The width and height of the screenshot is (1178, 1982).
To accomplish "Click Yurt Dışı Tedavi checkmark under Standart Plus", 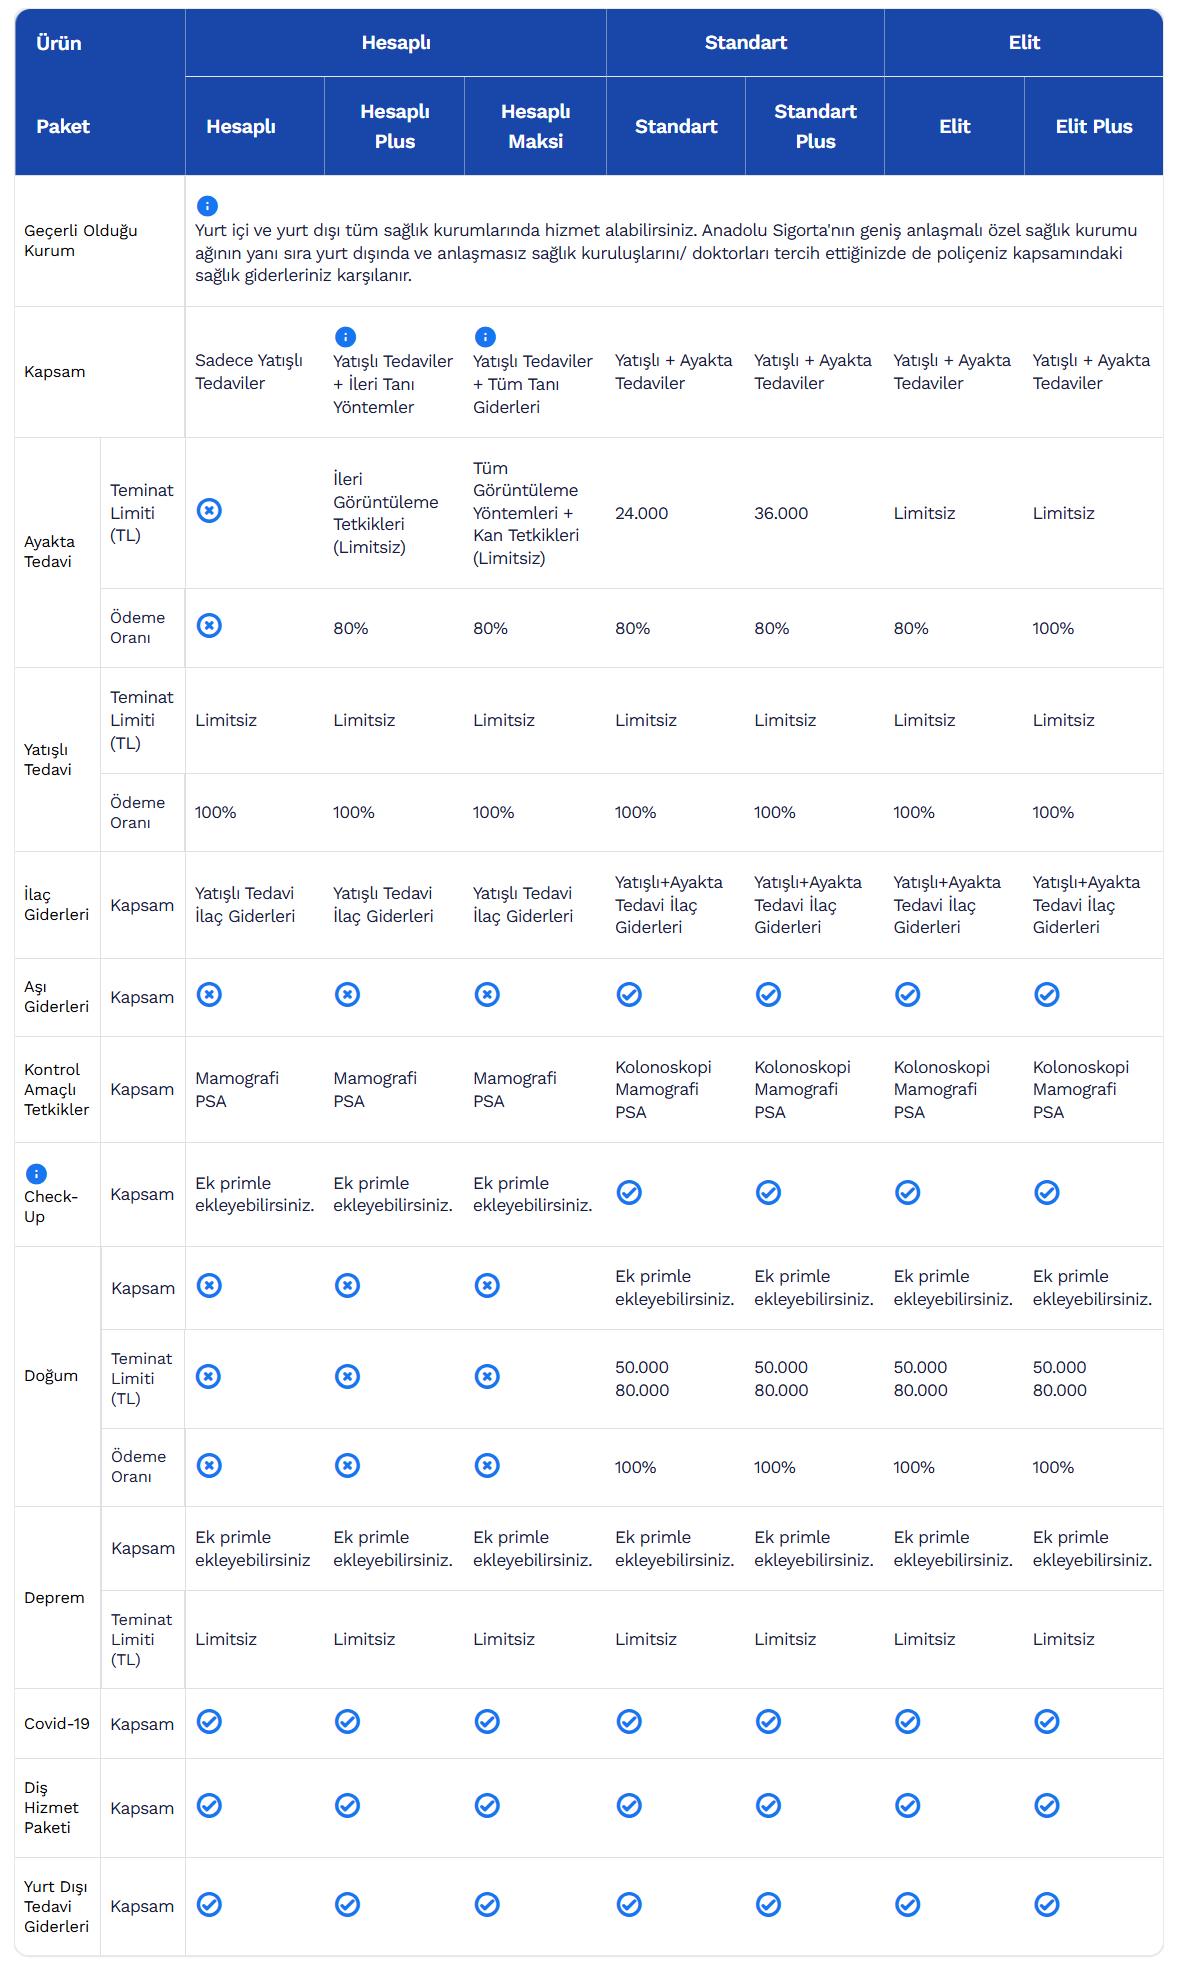I will pyautogui.click(x=768, y=1905).
